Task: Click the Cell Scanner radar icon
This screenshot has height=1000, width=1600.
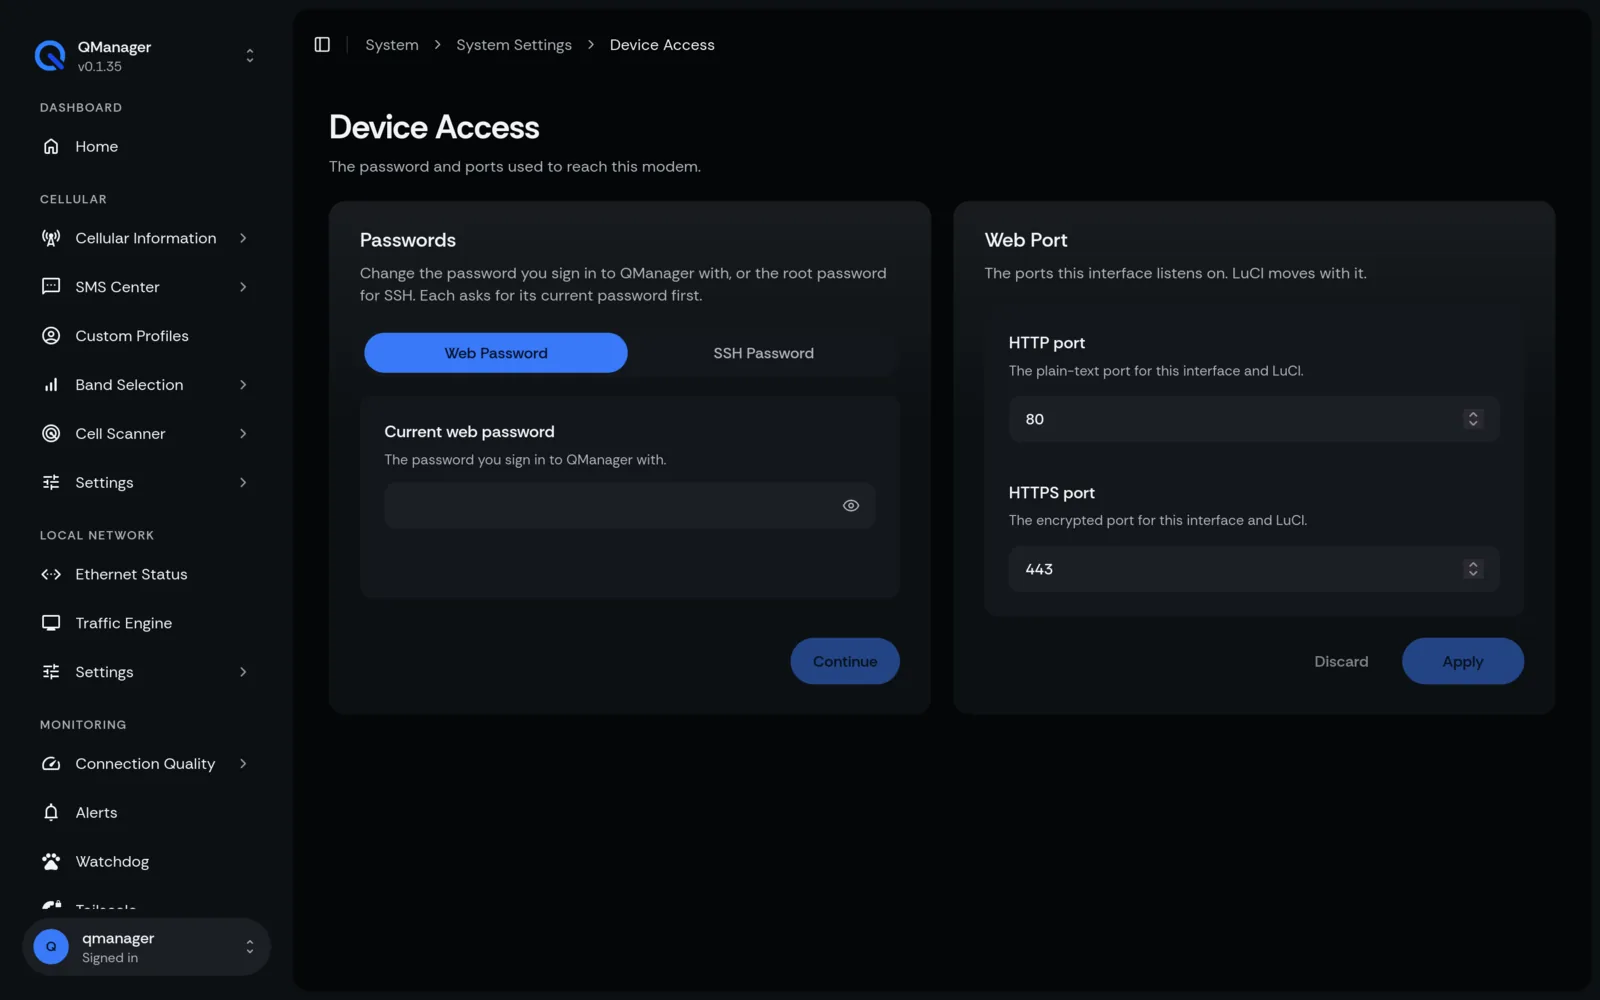Action: click(x=51, y=434)
